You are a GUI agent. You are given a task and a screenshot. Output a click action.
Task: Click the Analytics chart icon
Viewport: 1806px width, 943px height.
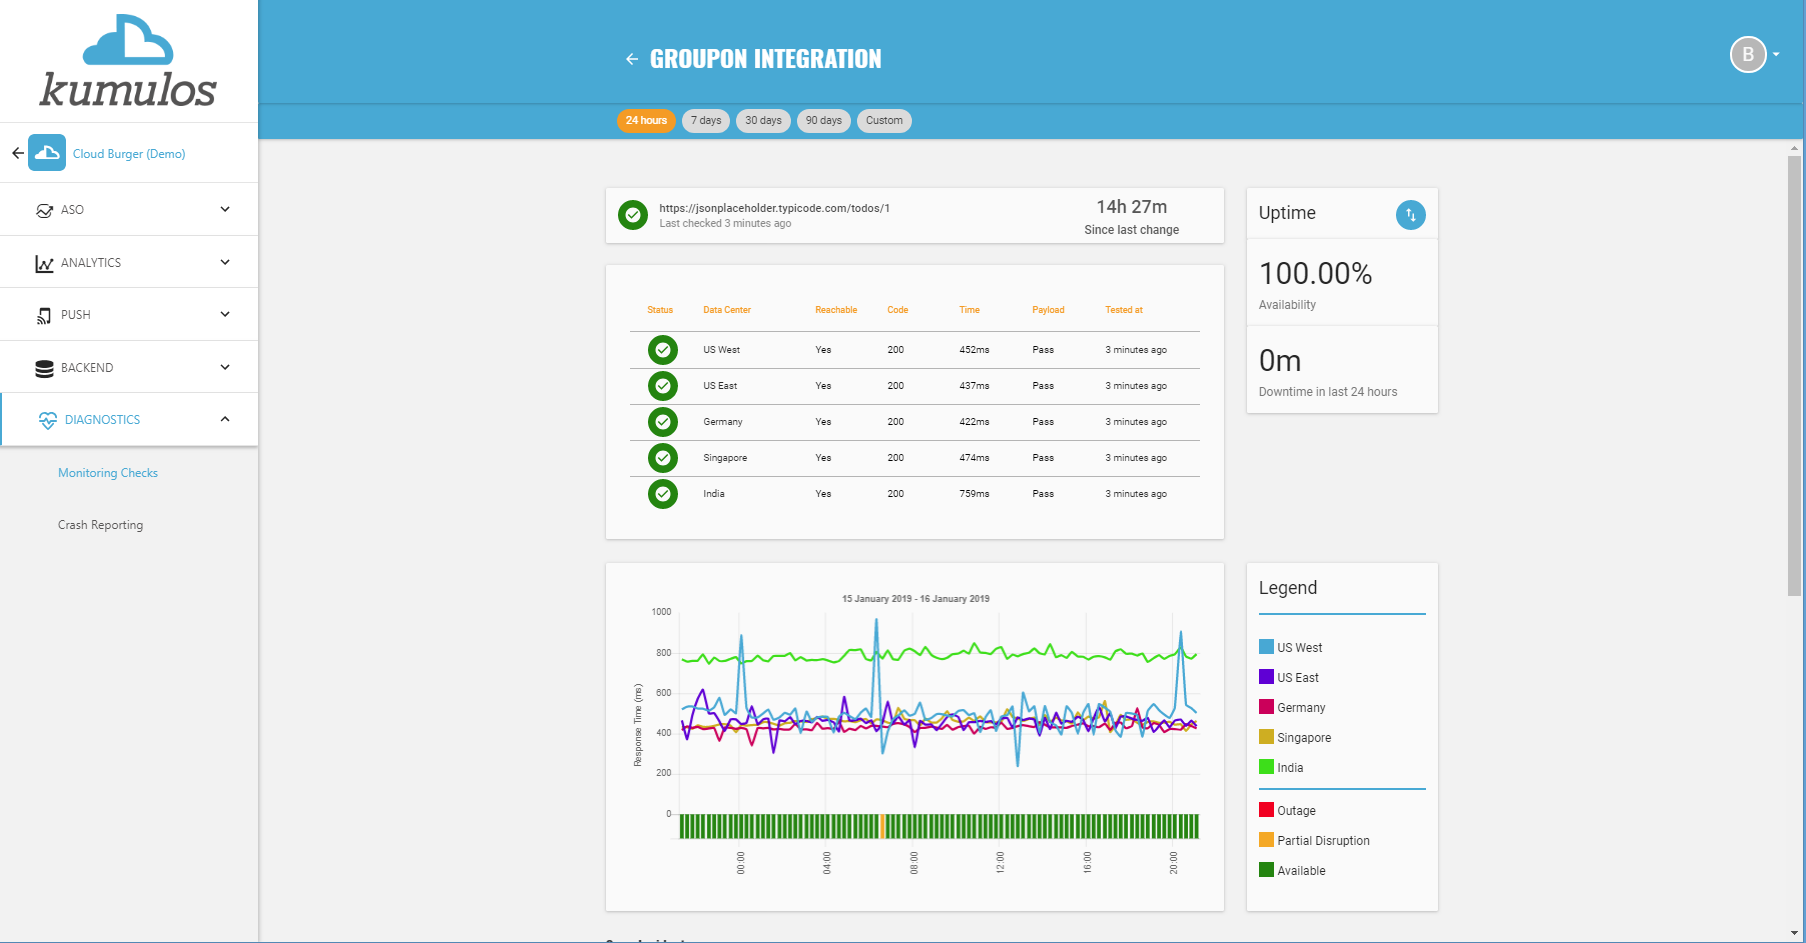point(44,263)
